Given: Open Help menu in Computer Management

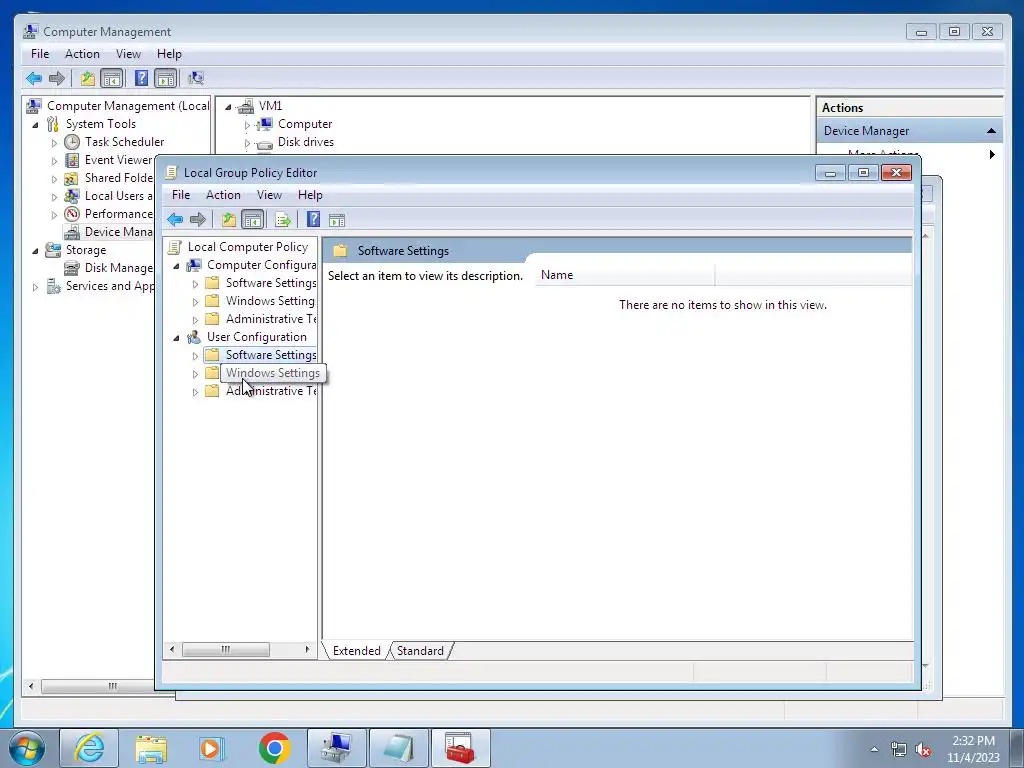Looking at the screenshot, I should [169, 54].
